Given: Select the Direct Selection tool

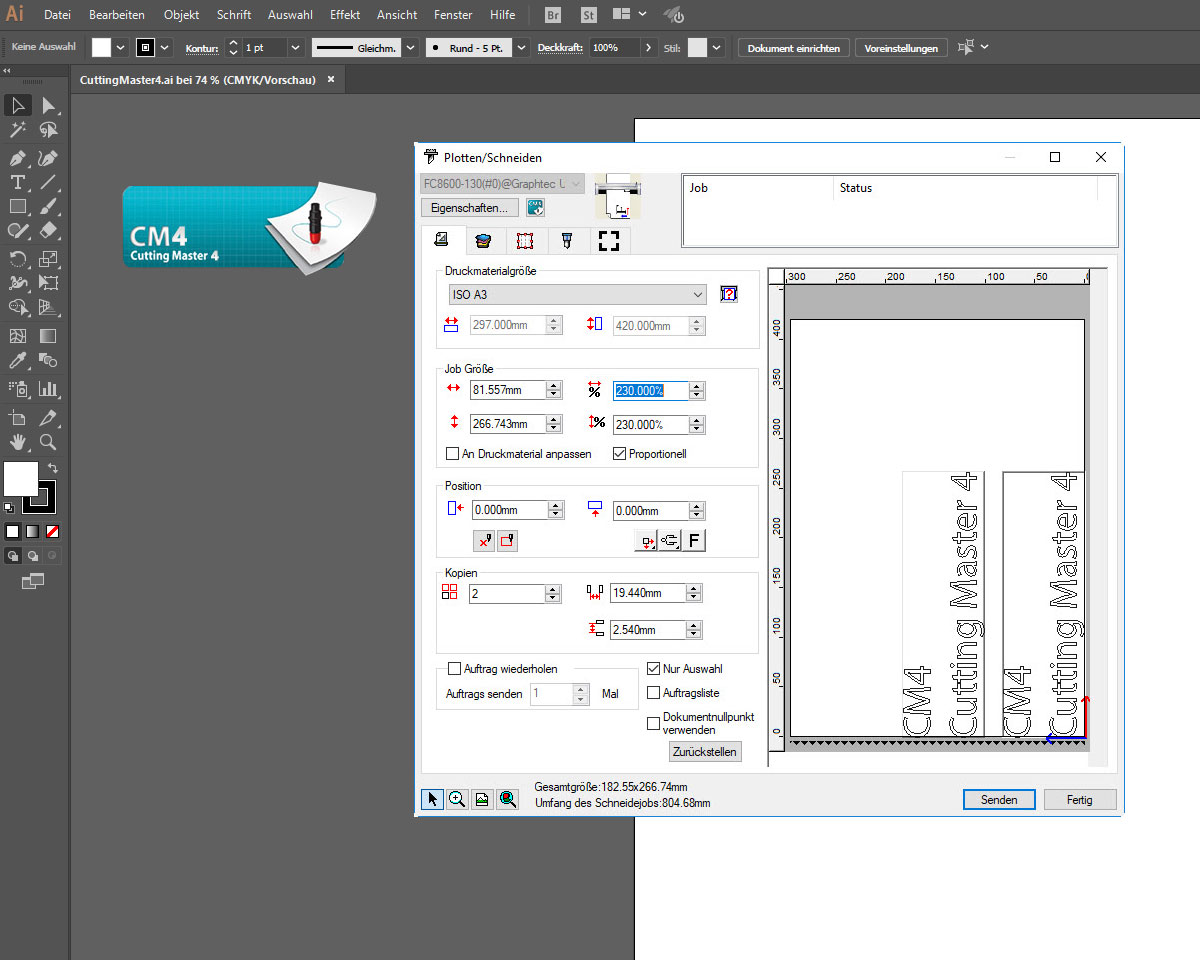Looking at the screenshot, I should [x=48, y=106].
